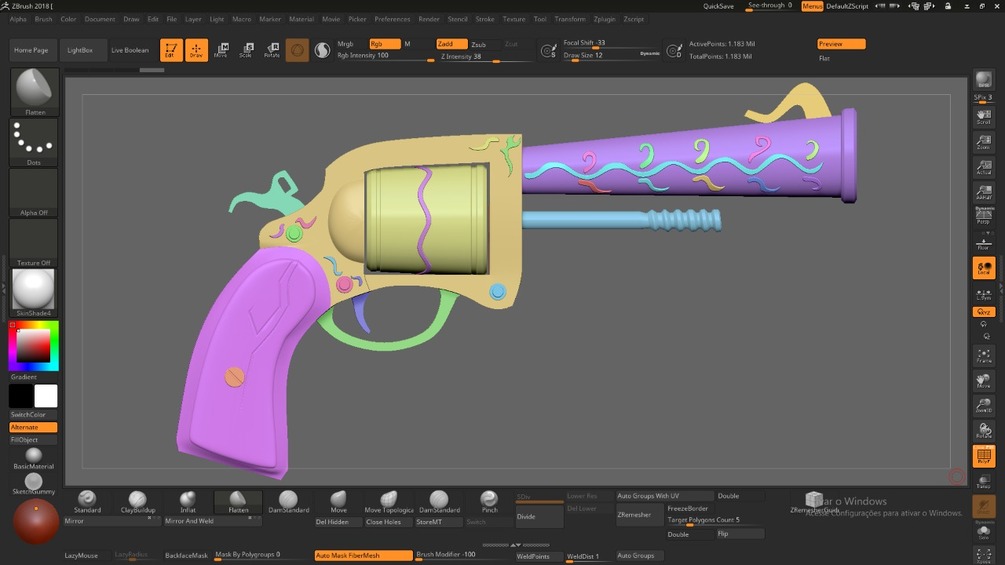Screen dimensions: 1005x565
Task: Select the Standard brush
Action: tap(87, 502)
